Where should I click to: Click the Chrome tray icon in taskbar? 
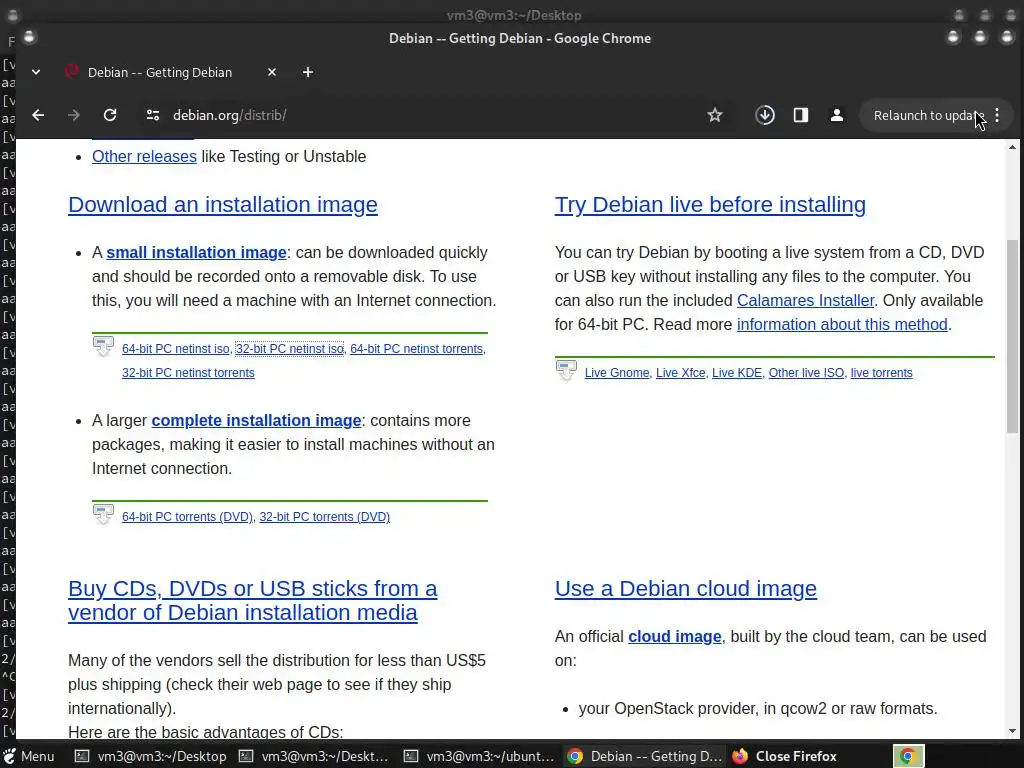[908, 756]
